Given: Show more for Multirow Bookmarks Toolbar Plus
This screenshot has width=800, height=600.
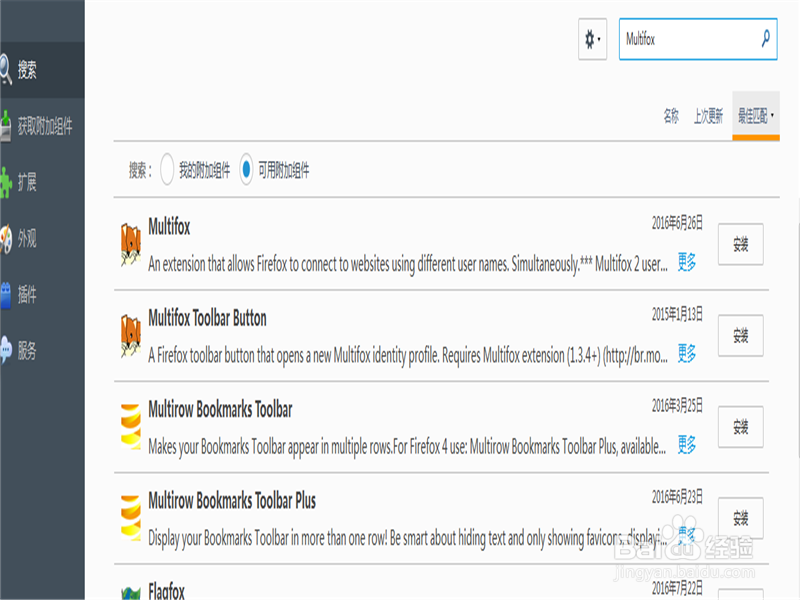Looking at the screenshot, I should coord(687,536).
